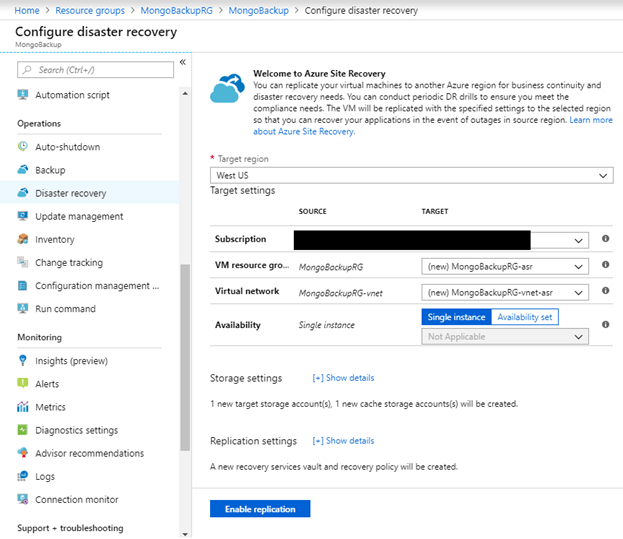Open Advisor recommendations menu item
Viewport: 623px width, 539px height.
click(89, 453)
